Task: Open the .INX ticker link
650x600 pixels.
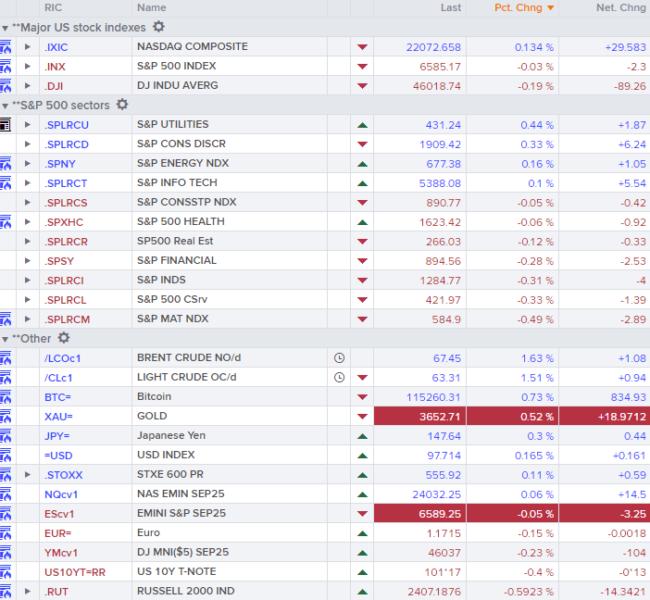Action: click(55, 66)
